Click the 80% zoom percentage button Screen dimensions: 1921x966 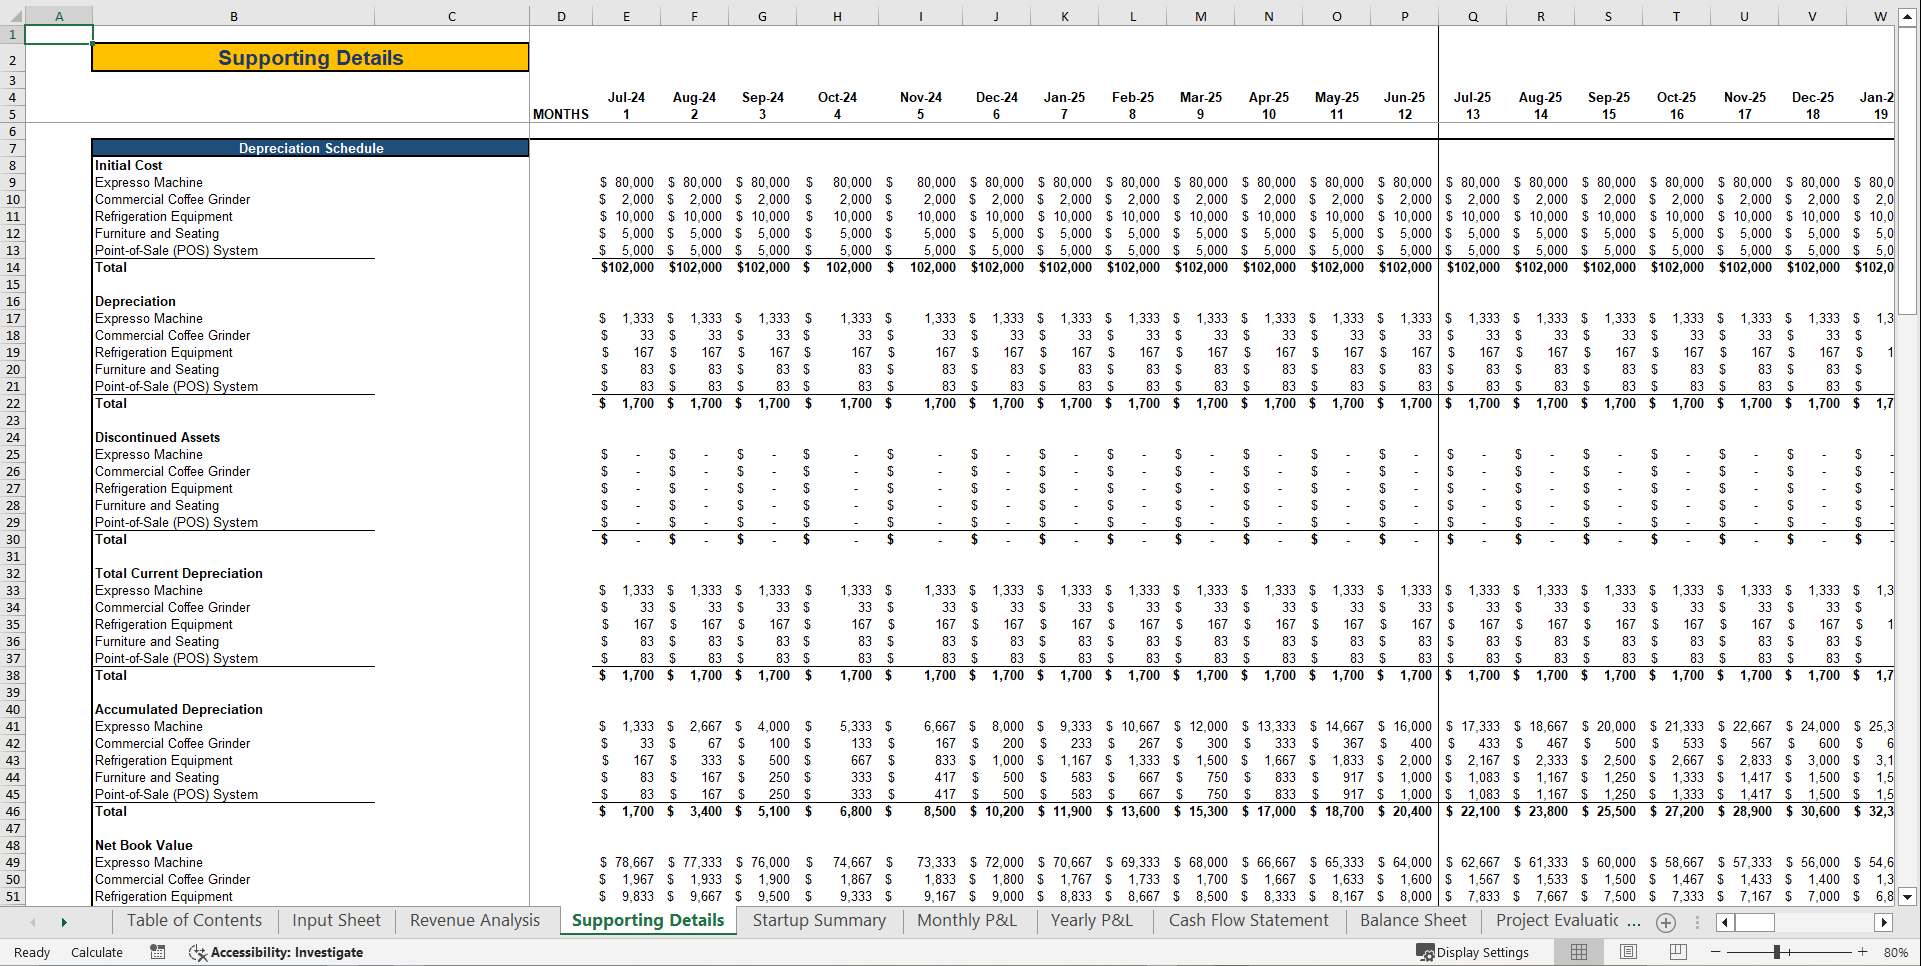(x=1895, y=952)
